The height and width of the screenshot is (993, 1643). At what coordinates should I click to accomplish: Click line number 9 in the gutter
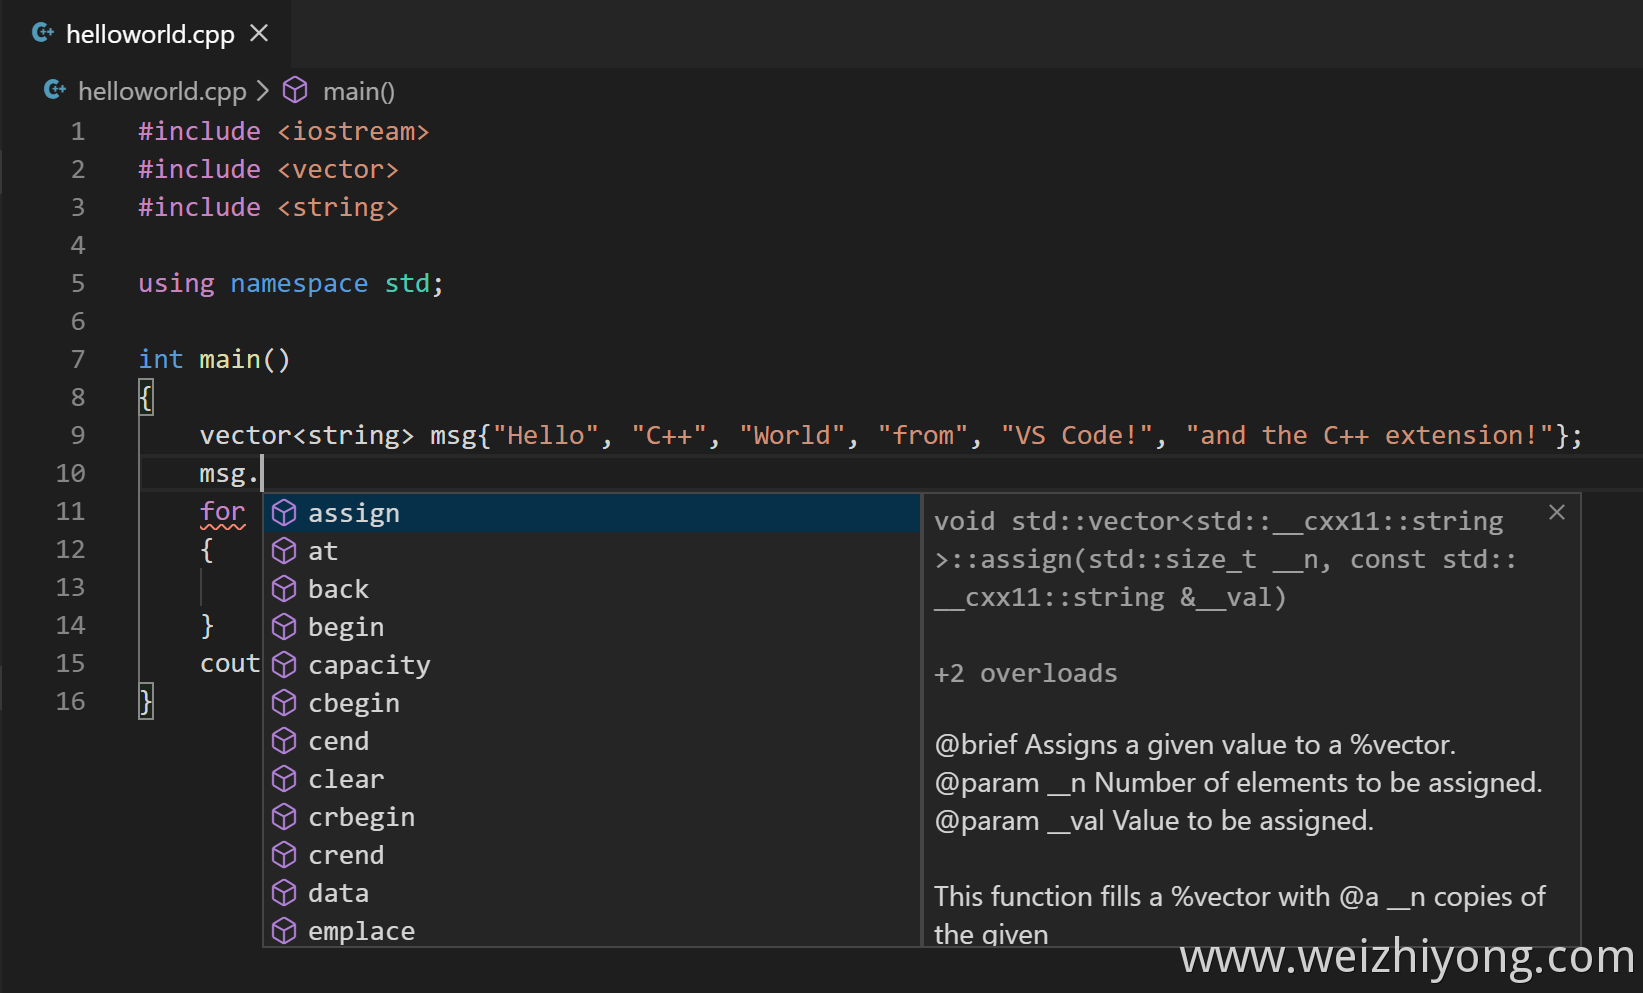pyautogui.click(x=78, y=435)
